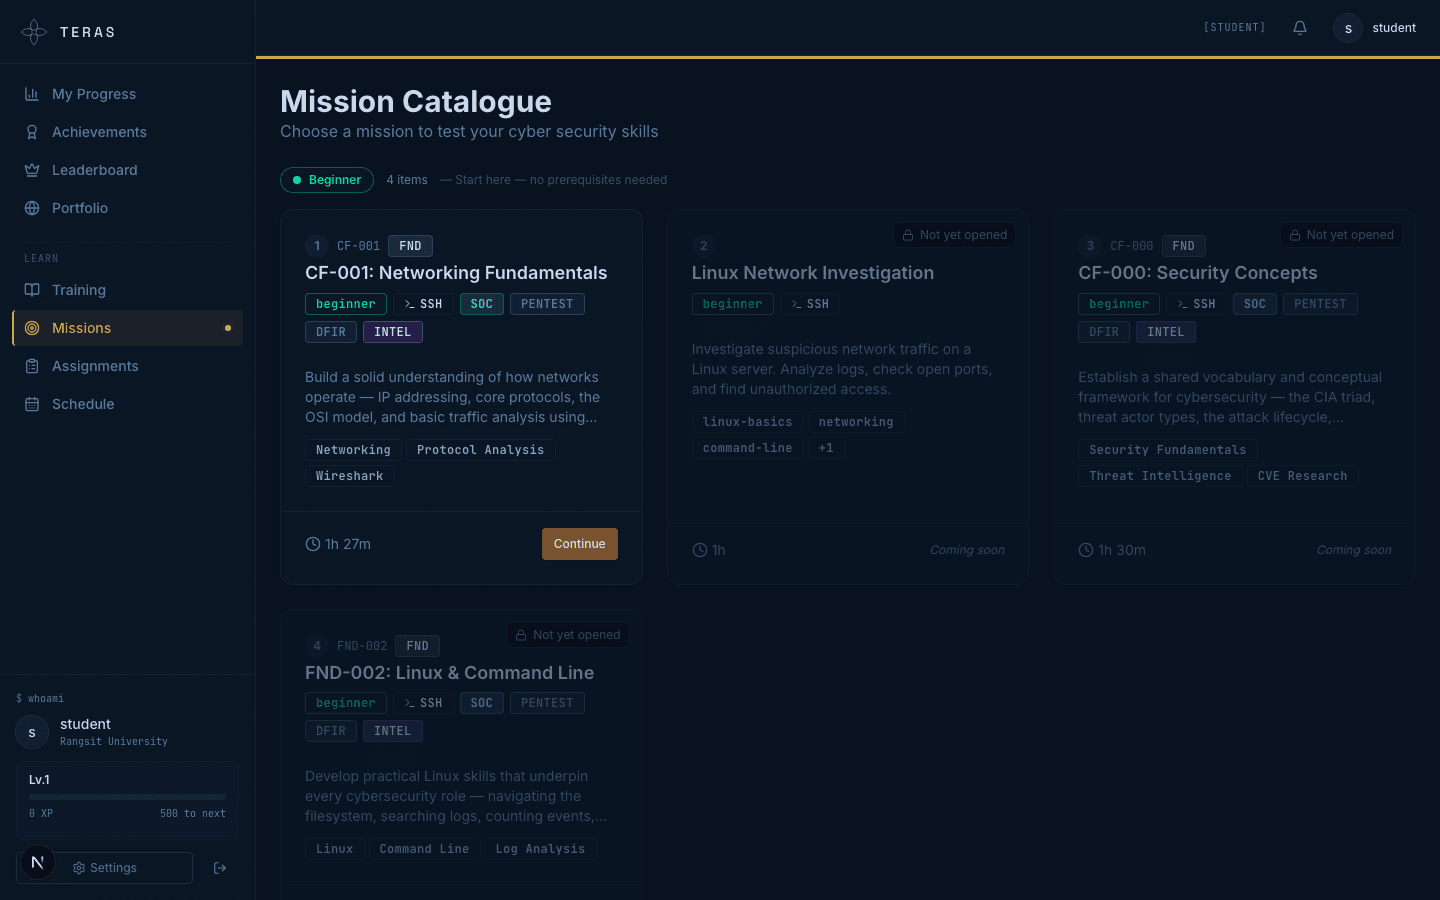Click the round N badge icon
Image resolution: width=1440 pixels, height=900 pixels.
coord(38,862)
